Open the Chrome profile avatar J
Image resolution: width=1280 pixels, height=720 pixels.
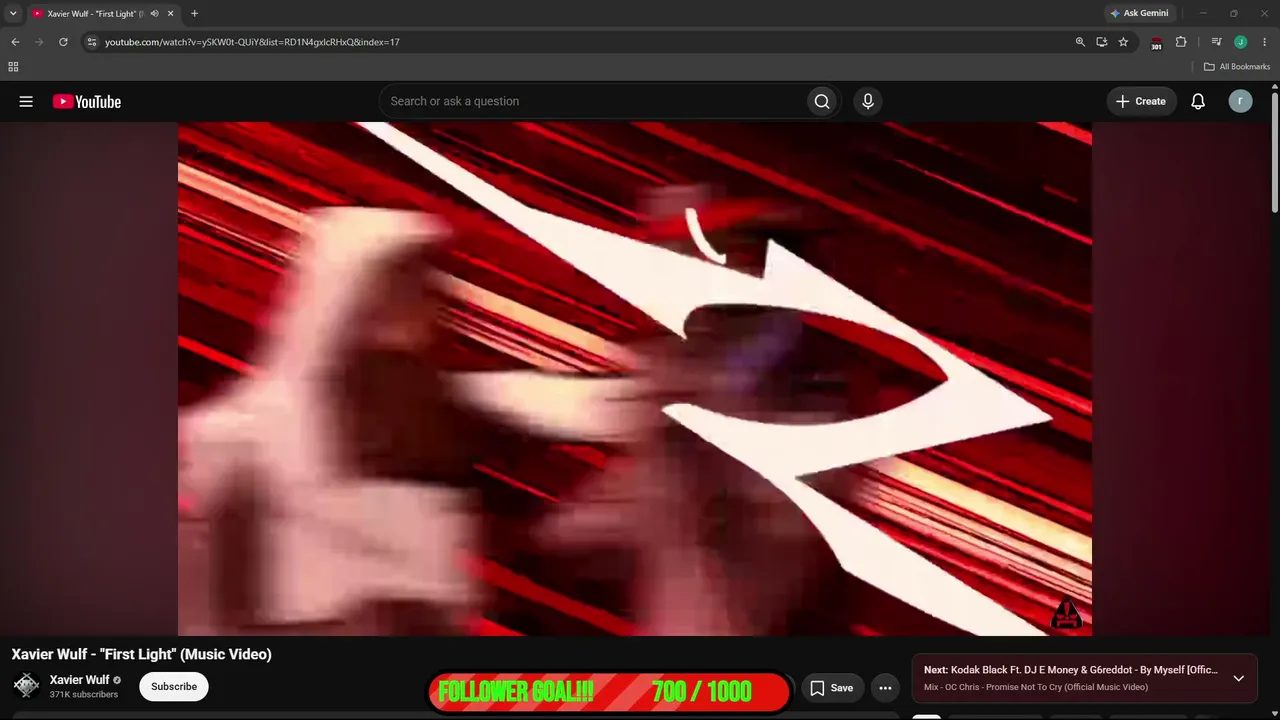(1240, 42)
